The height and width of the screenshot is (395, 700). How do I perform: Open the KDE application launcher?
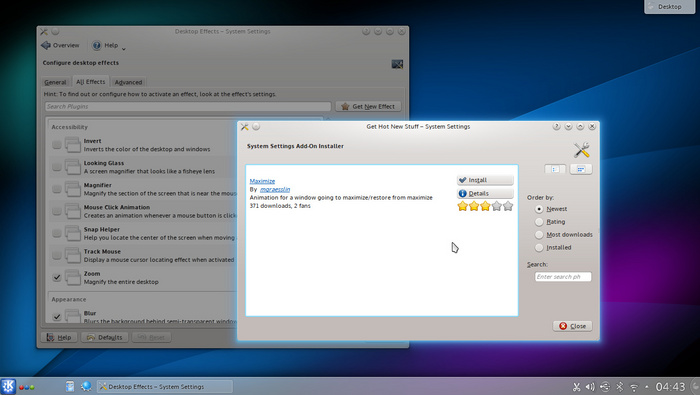(x=8, y=386)
